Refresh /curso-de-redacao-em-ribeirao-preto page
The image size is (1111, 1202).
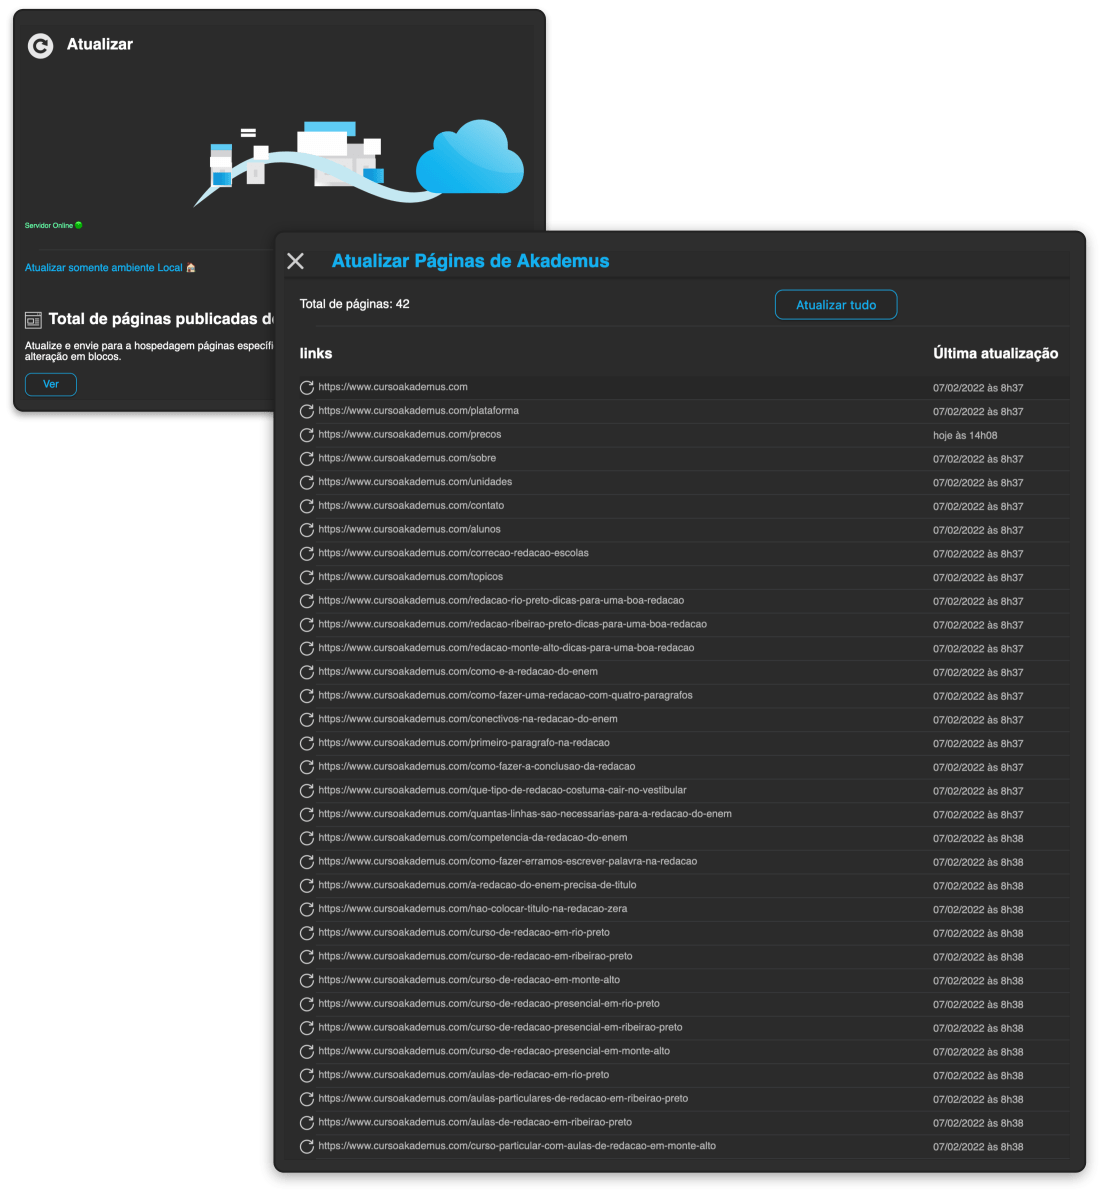pyautogui.click(x=307, y=956)
